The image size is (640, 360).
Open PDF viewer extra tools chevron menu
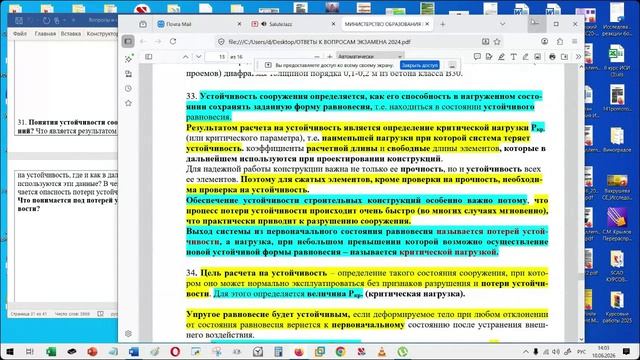tap(578, 57)
